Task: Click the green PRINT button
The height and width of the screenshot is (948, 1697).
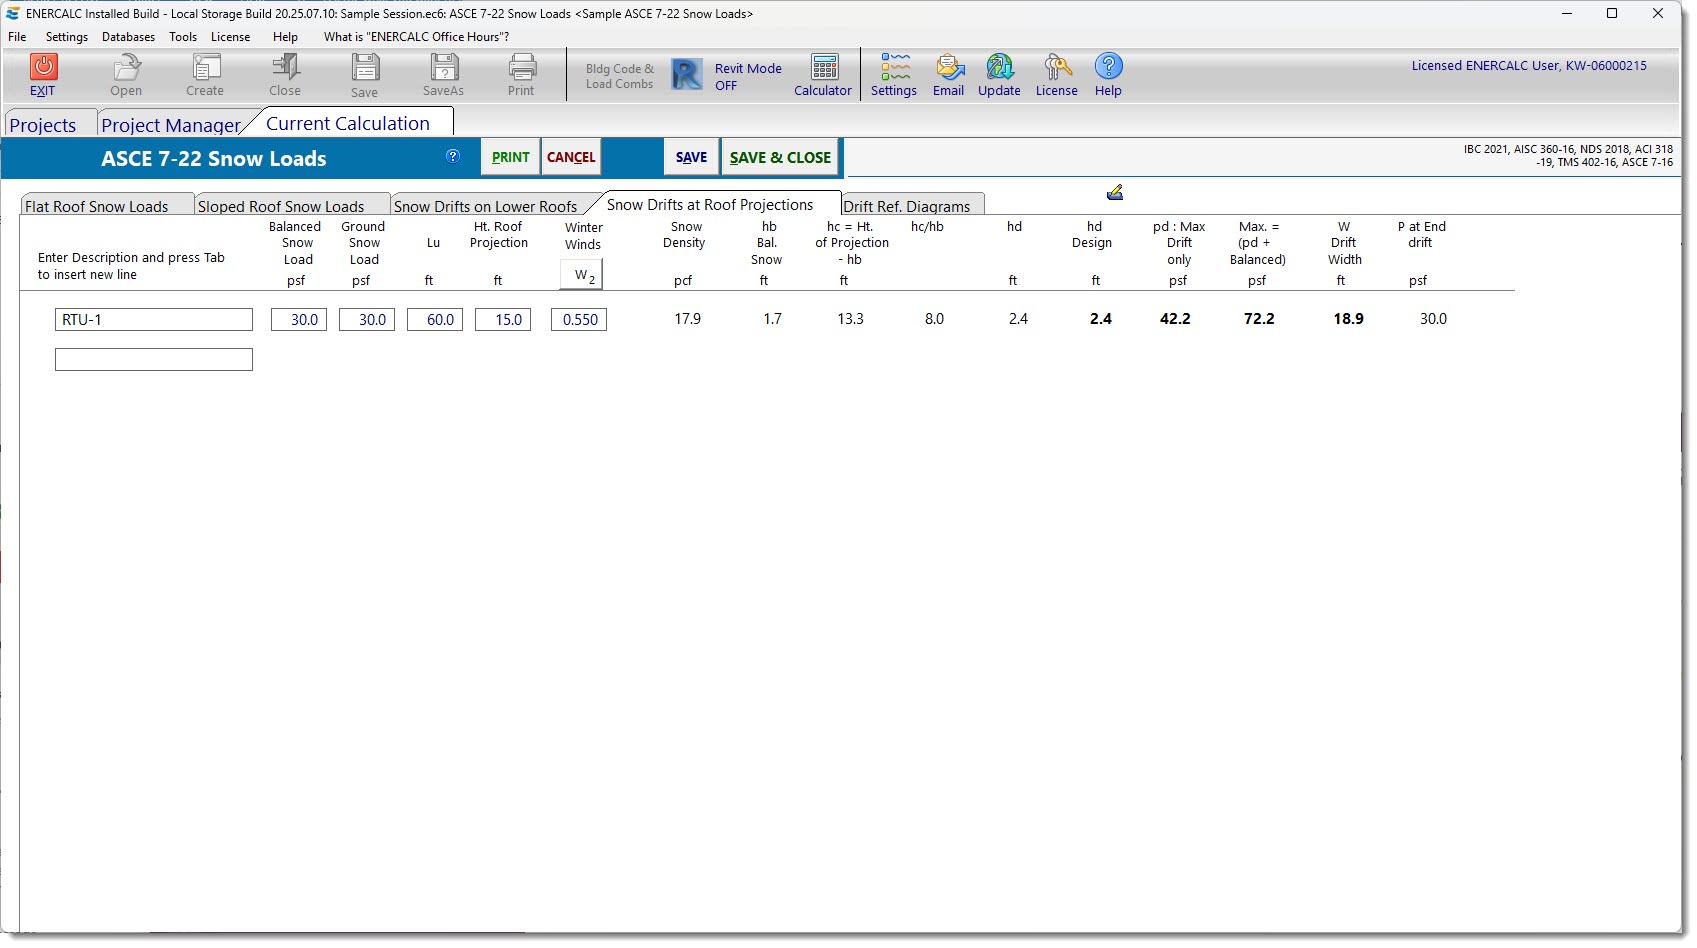Action: (x=511, y=157)
